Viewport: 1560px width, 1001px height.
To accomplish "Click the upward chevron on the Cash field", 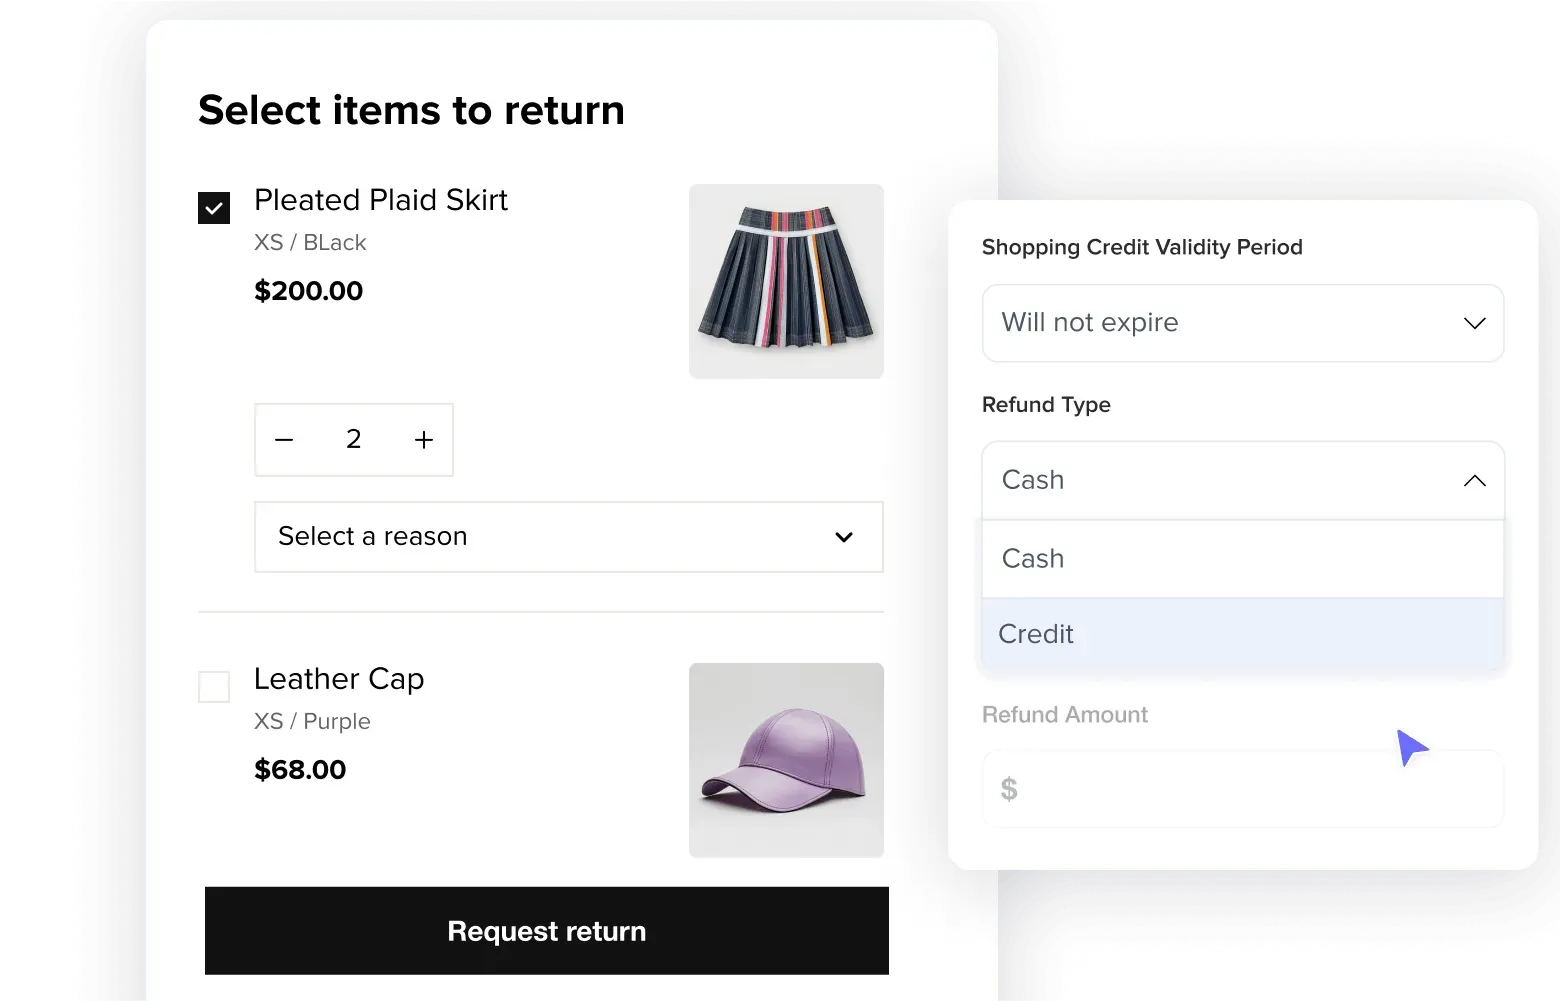I will pyautogui.click(x=1474, y=481).
